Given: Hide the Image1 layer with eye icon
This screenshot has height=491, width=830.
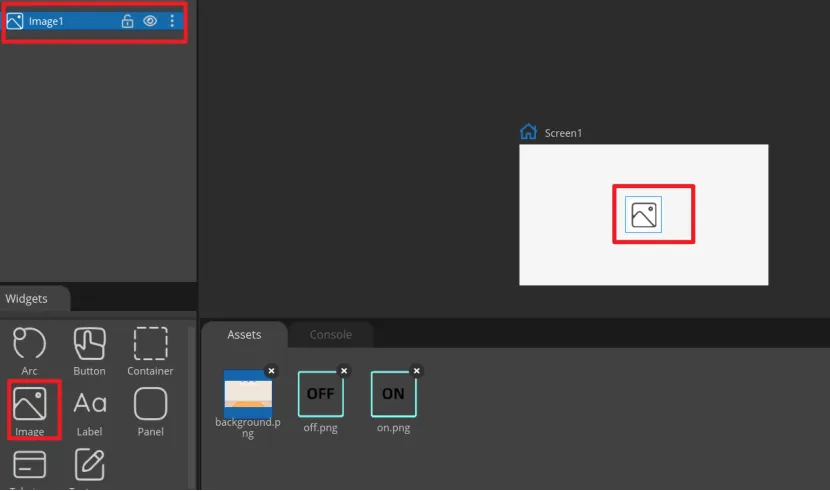Looking at the screenshot, I should [150, 21].
